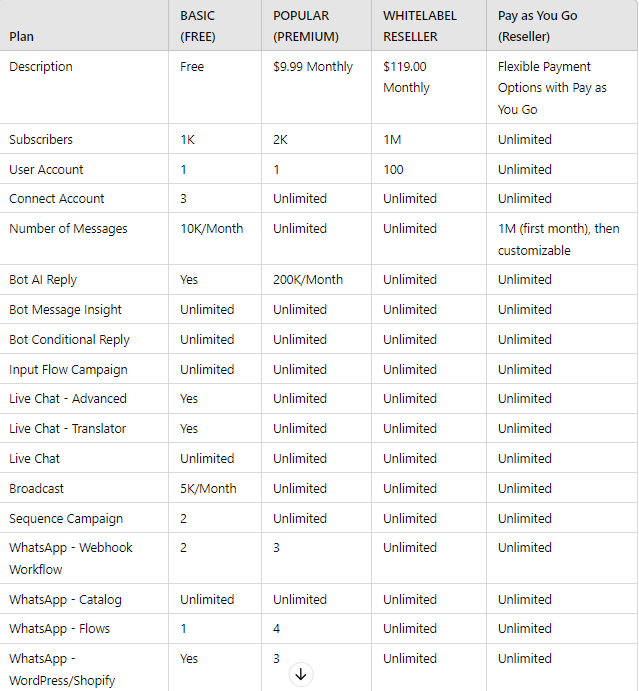Image resolution: width=639 pixels, height=691 pixels.
Task: Select the Subscribers row label
Action: [x=41, y=140]
